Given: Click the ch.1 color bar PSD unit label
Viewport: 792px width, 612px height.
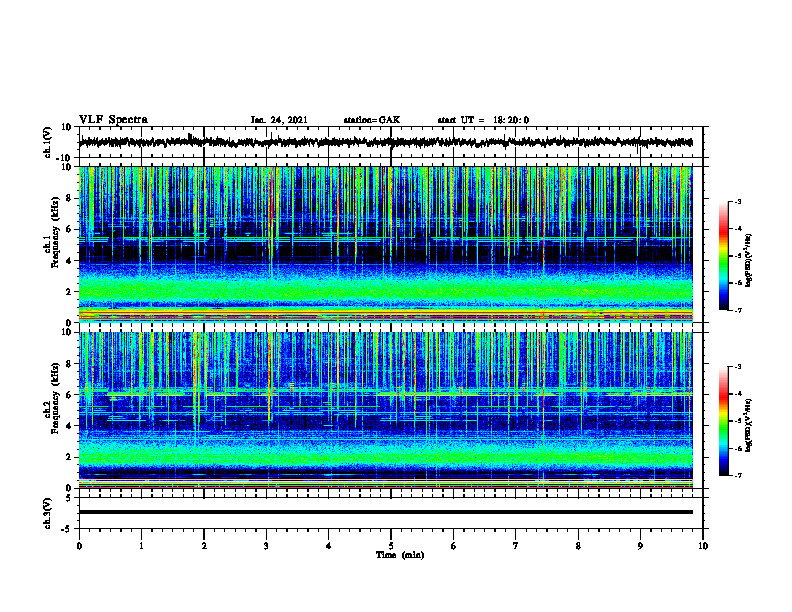Looking at the screenshot, I should click(749, 261).
